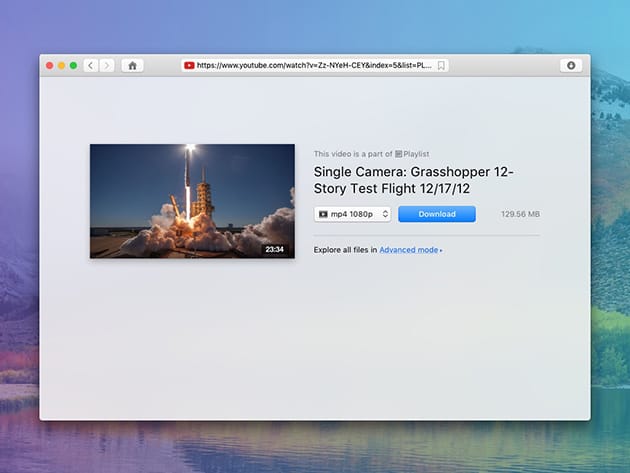The image size is (630, 473).
Task: Click the 129.56 MB file size label
Action: pyautogui.click(x=520, y=214)
